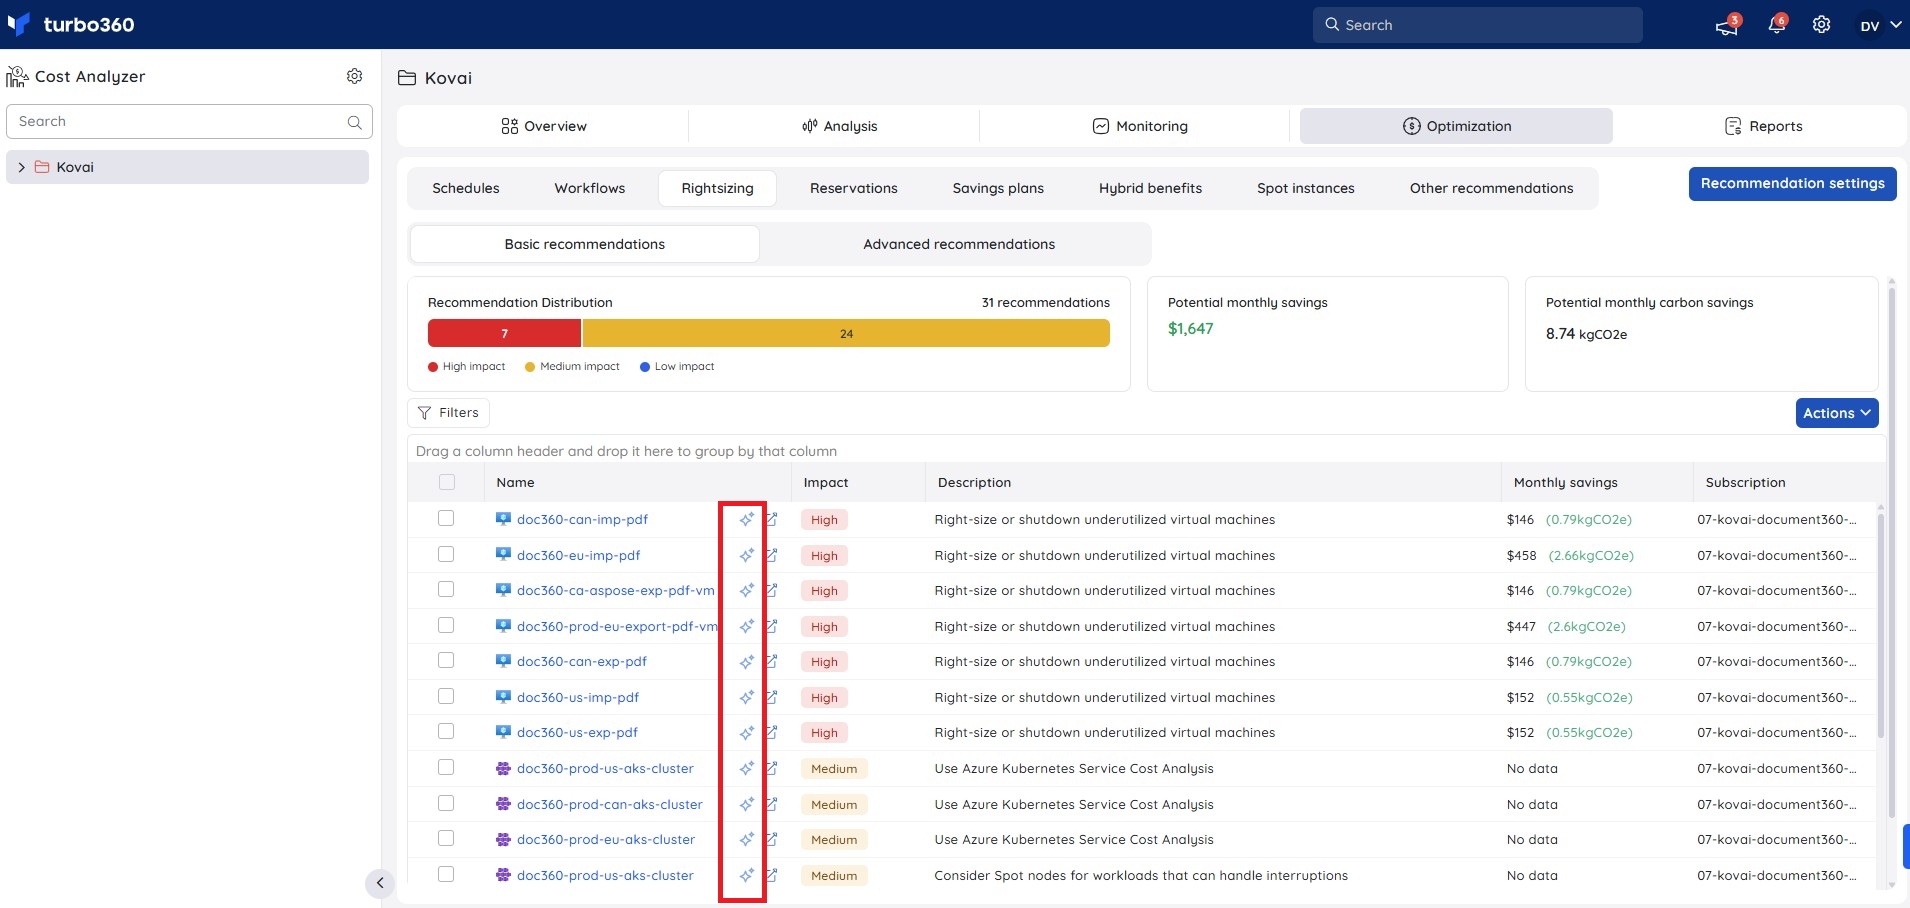Open external link for doc360-ca-aspose-exp-pdf-vm
The image size is (1910, 908).
(x=771, y=591)
